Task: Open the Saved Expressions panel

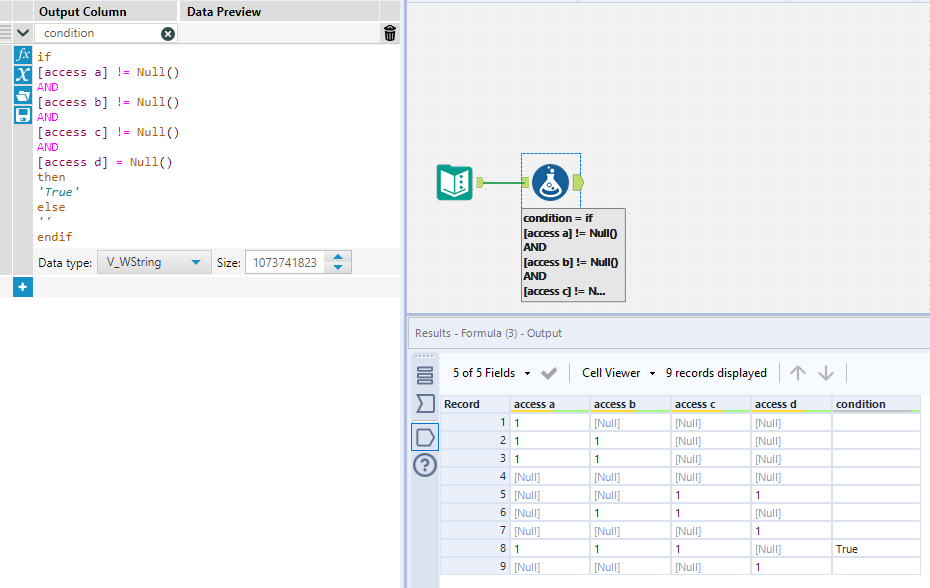Action: coord(22,95)
